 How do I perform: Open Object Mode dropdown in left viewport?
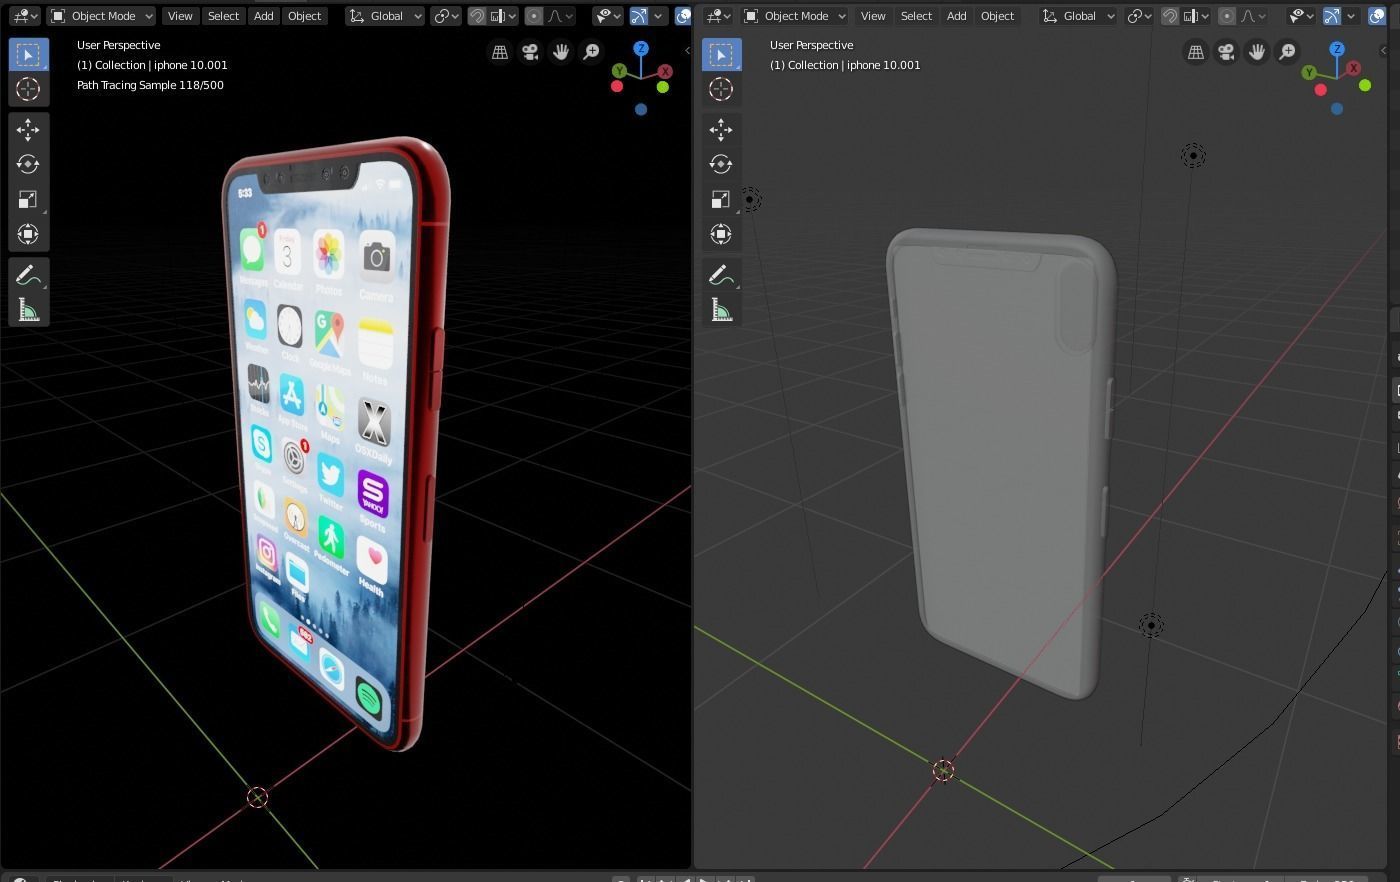tap(101, 16)
